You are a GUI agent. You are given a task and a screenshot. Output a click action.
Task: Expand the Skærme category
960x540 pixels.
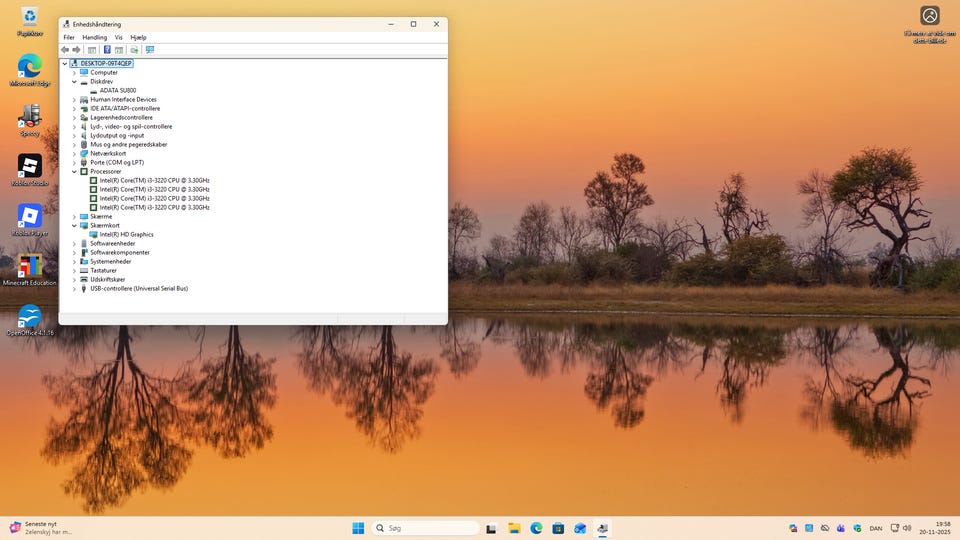[74, 216]
